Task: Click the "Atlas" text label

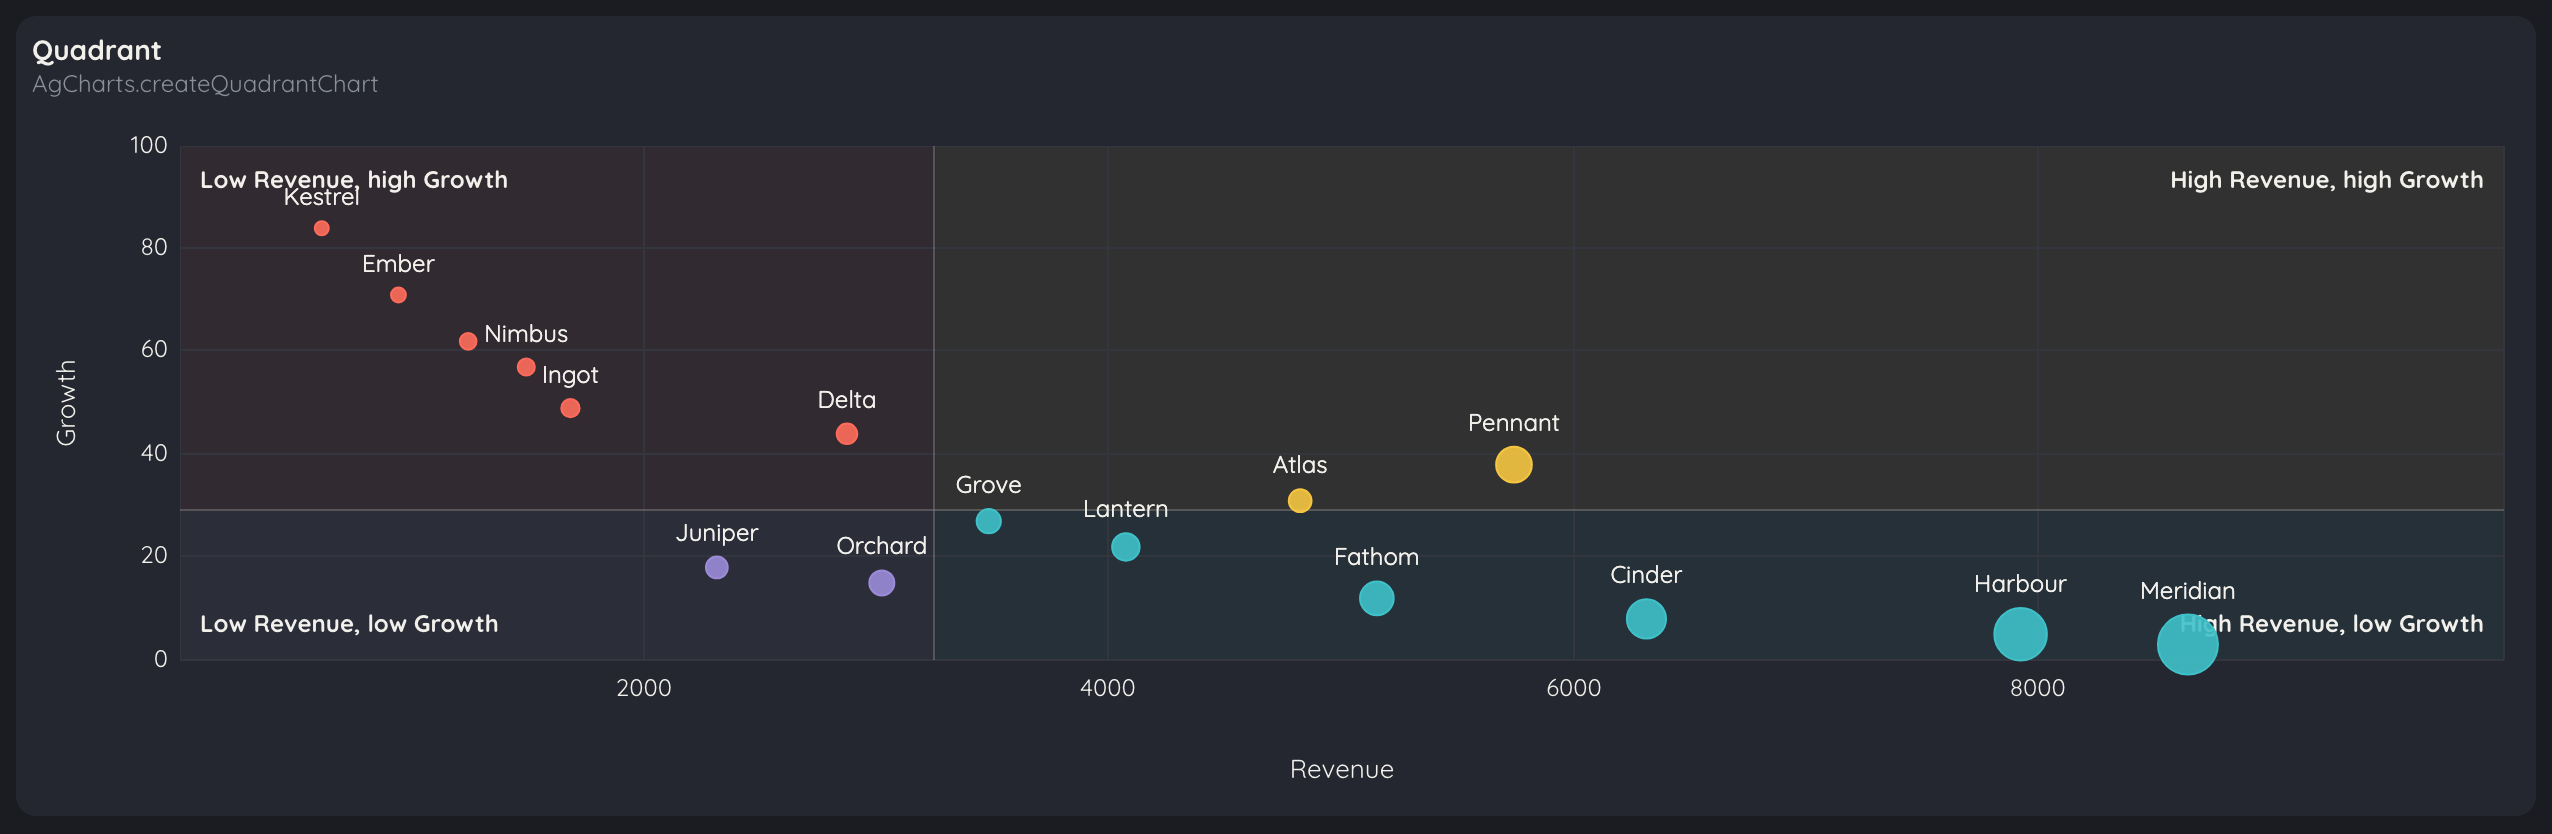Action: pyautogui.click(x=1300, y=465)
